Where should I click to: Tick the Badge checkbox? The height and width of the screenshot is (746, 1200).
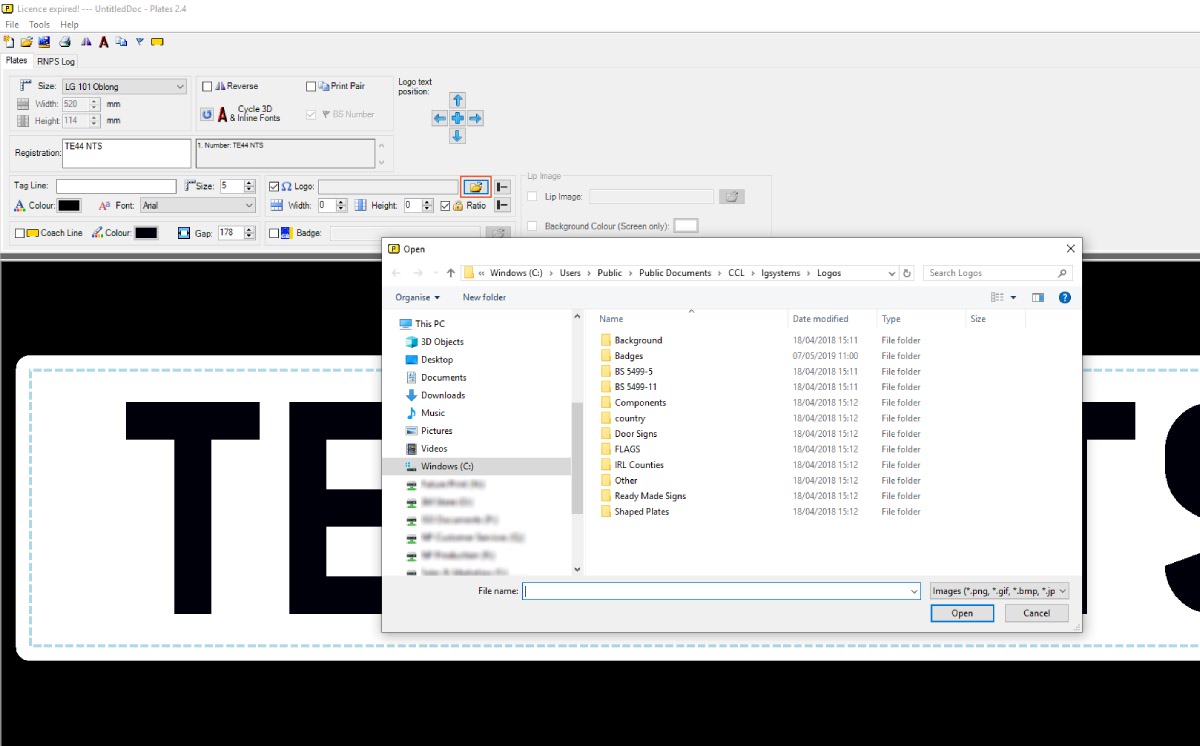(274, 233)
